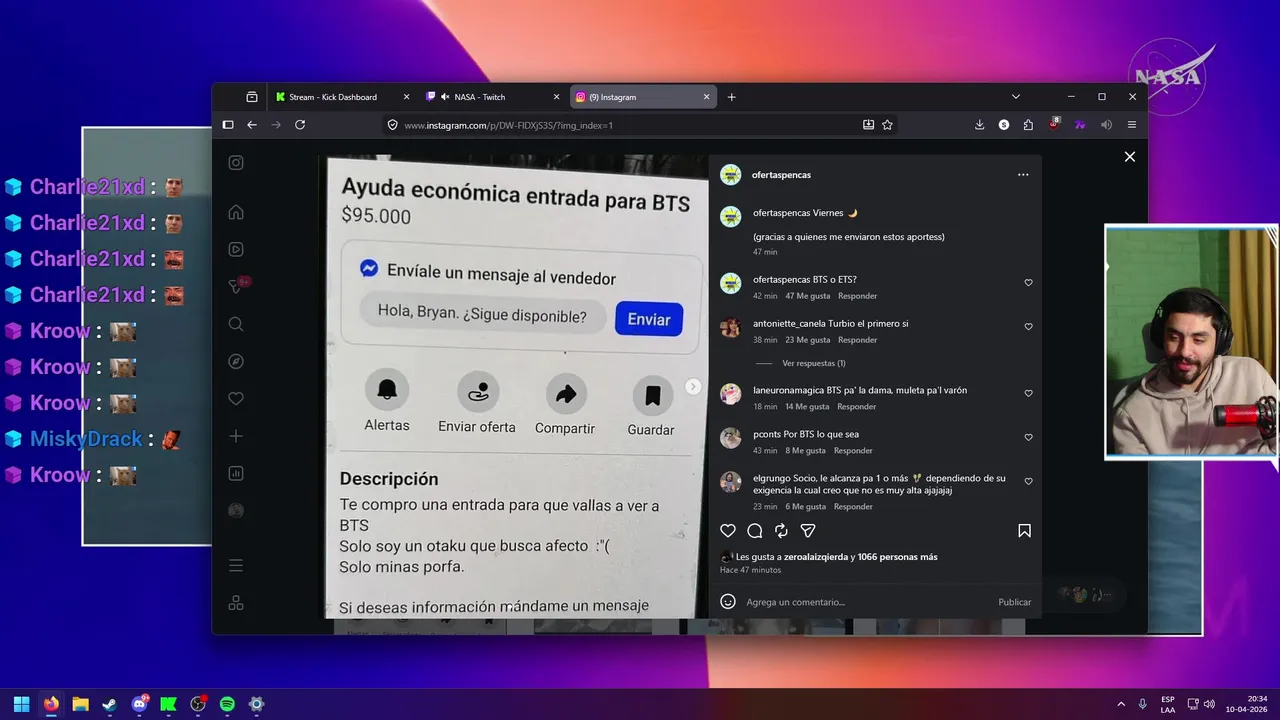Open Instagram dashboard chart icon in sidebar
Image resolution: width=1280 pixels, height=720 pixels.
pos(236,473)
